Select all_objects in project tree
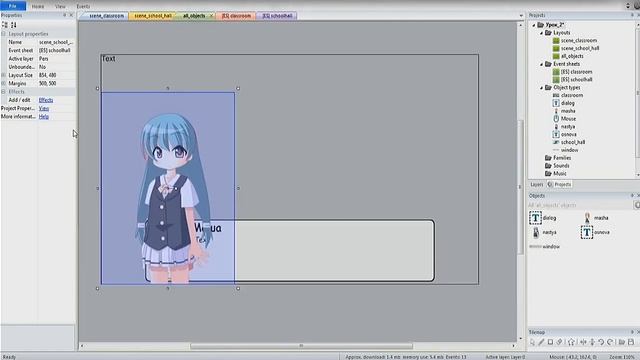The image size is (640, 360). click(x=568, y=56)
